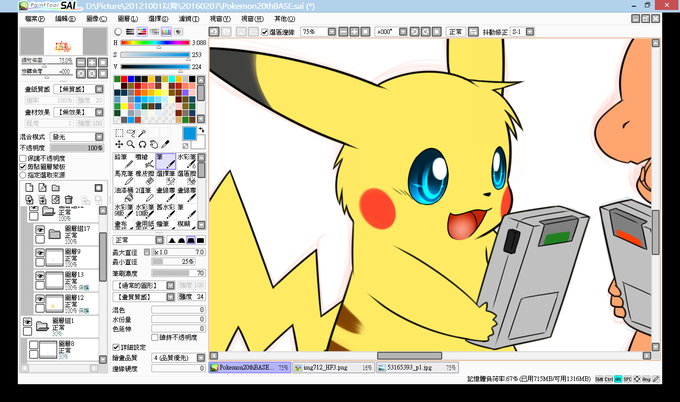Swap foreground and background colors arrow
The height and width of the screenshot is (402, 680).
201,130
